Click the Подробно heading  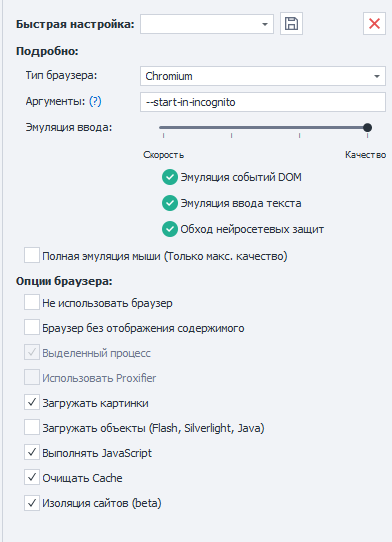click(x=47, y=51)
